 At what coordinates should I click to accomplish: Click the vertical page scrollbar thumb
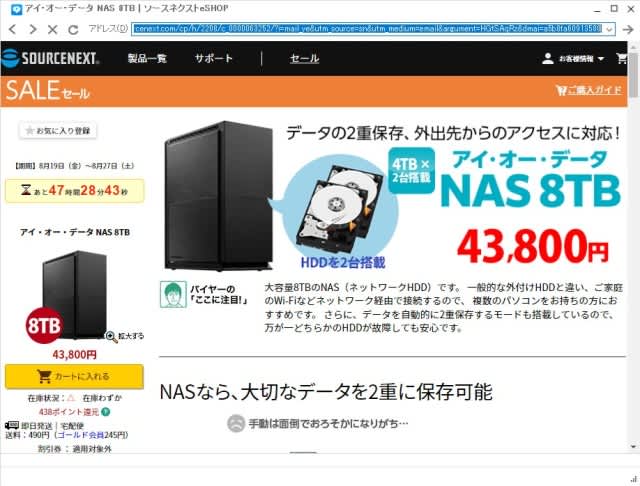tap(633, 77)
